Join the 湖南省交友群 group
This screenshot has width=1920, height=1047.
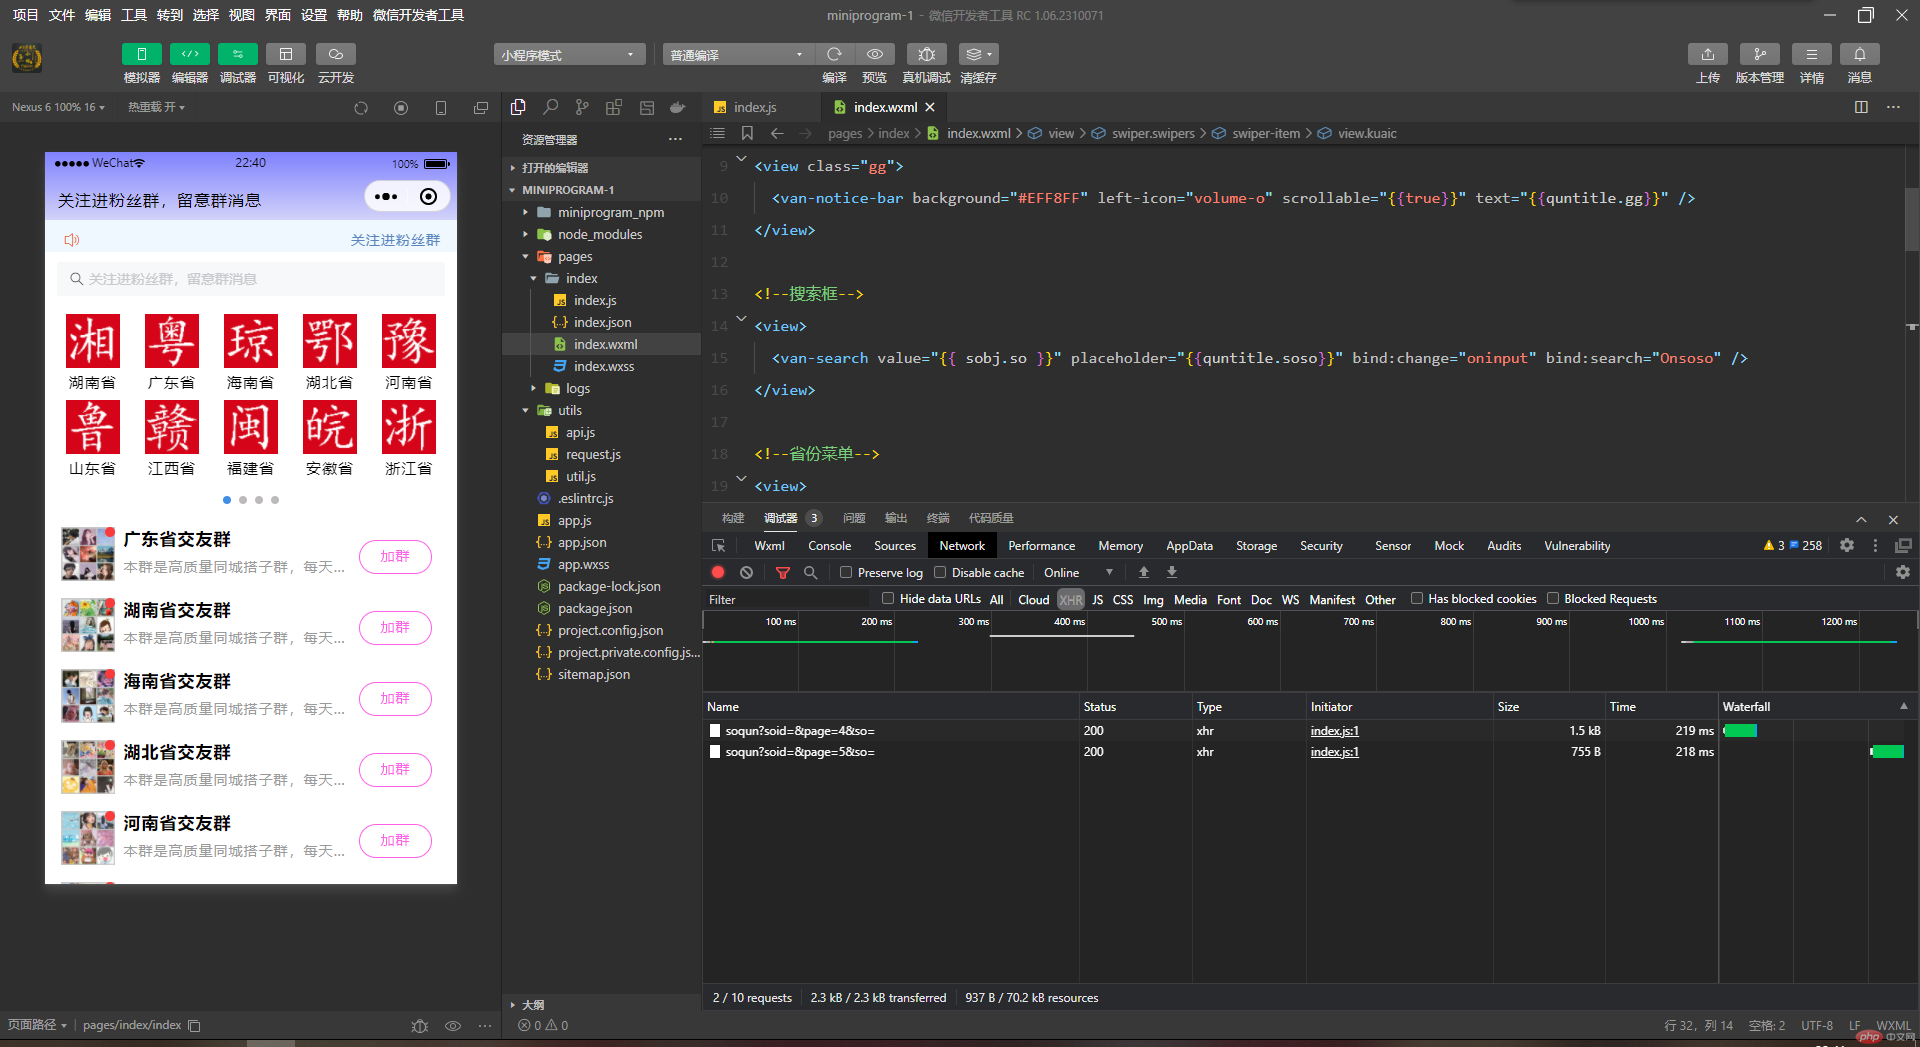click(395, 627)
